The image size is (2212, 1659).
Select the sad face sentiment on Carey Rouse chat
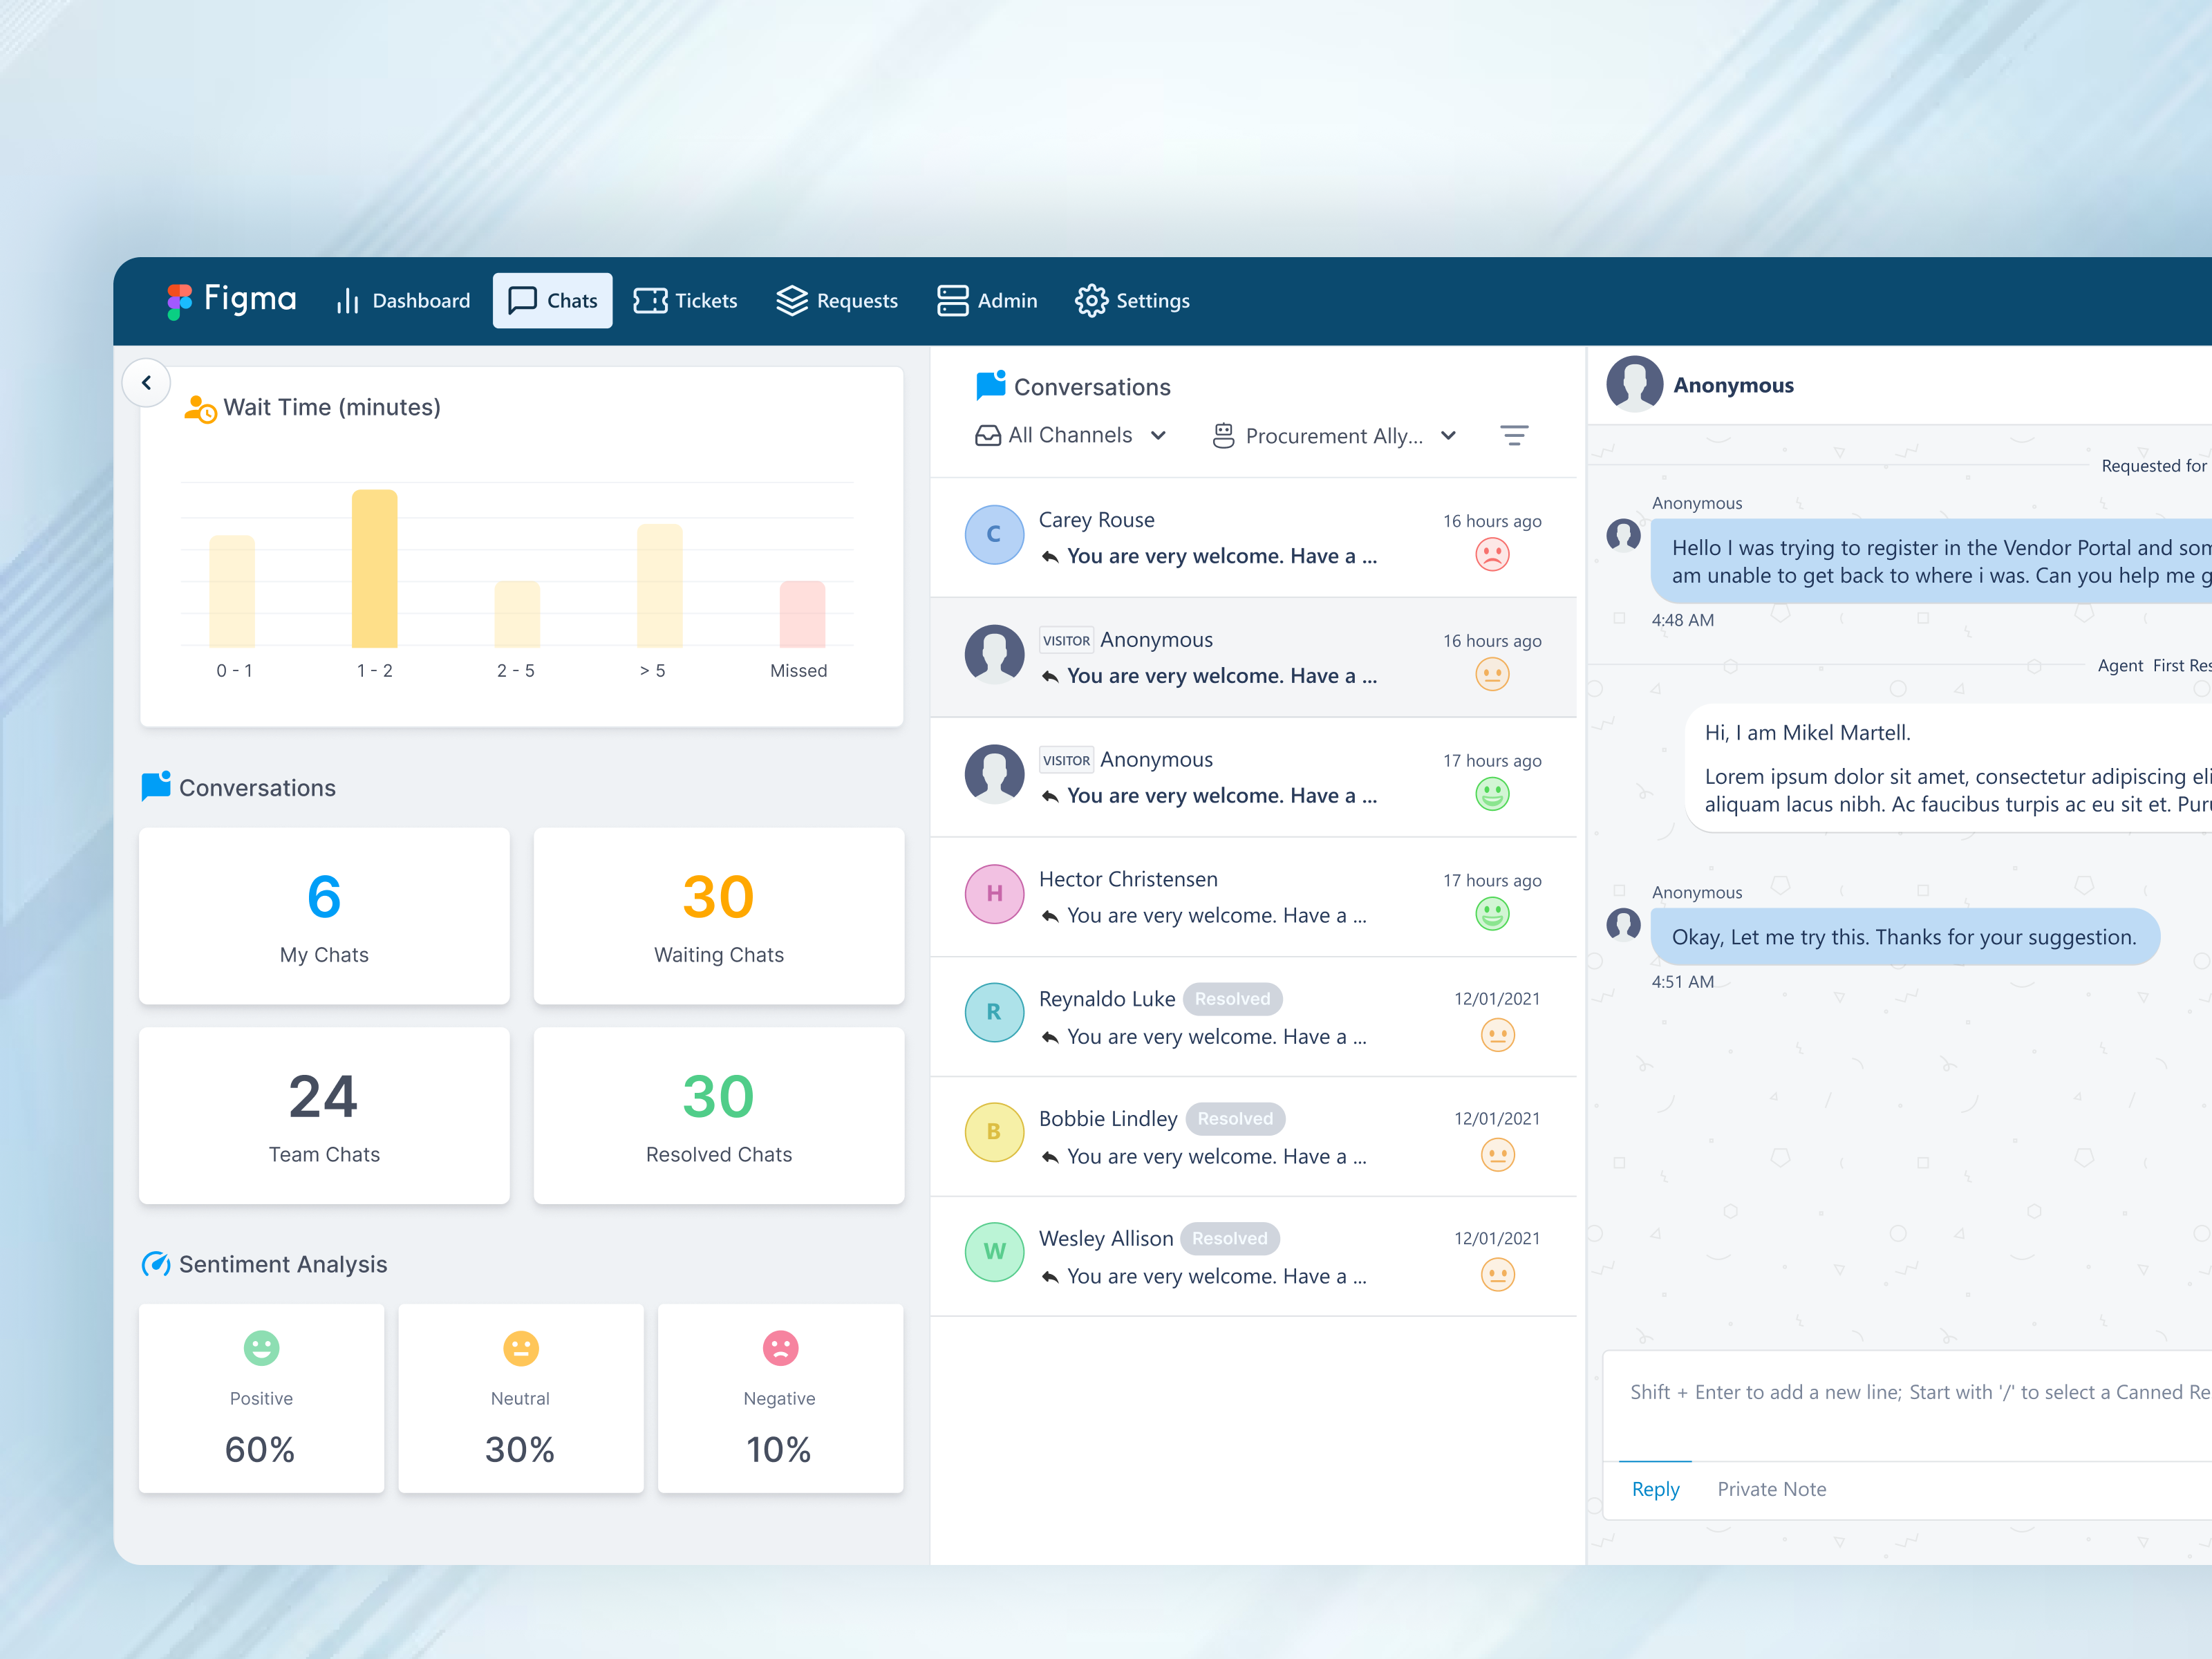click(1491, 554)
